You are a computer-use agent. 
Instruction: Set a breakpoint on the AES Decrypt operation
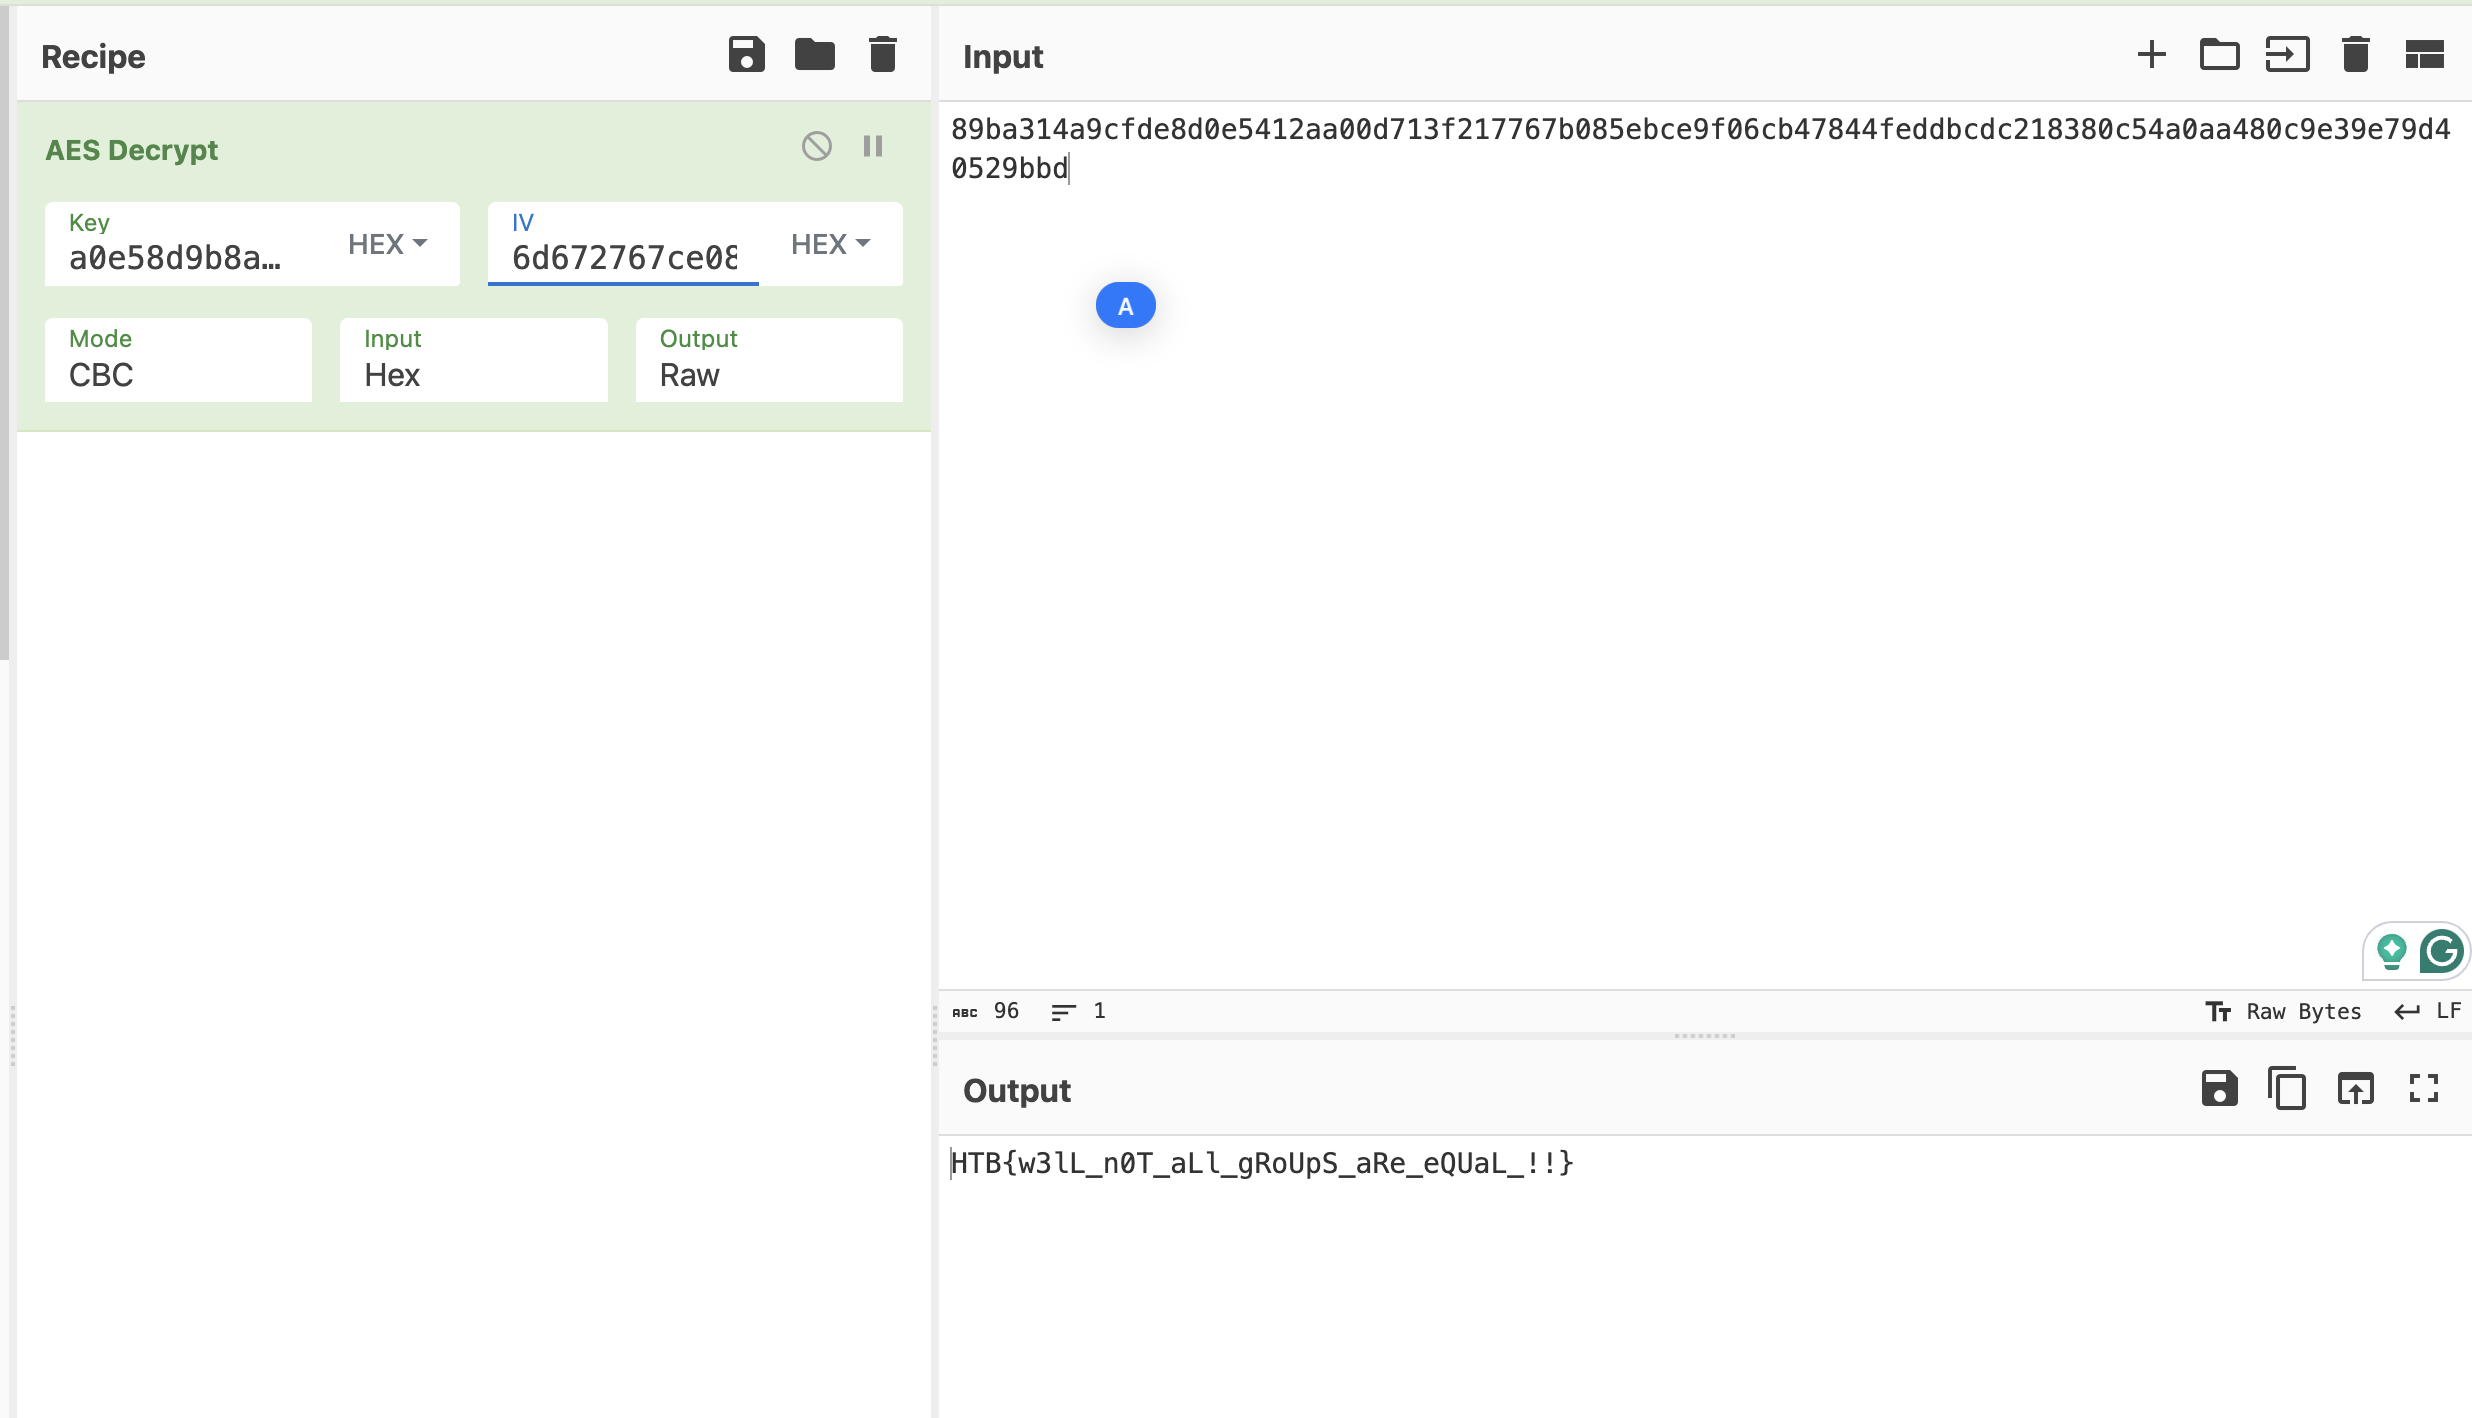click(x=873, y=146)
